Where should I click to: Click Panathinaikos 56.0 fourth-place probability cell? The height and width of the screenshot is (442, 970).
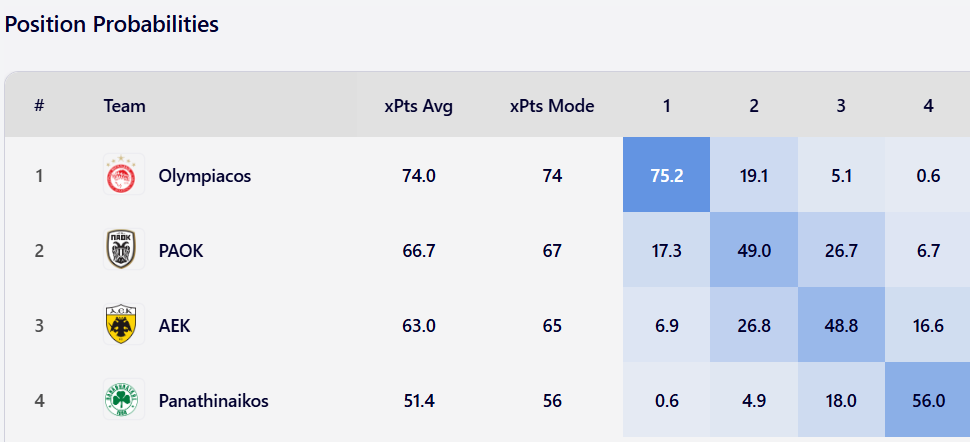tap(928, 401)
